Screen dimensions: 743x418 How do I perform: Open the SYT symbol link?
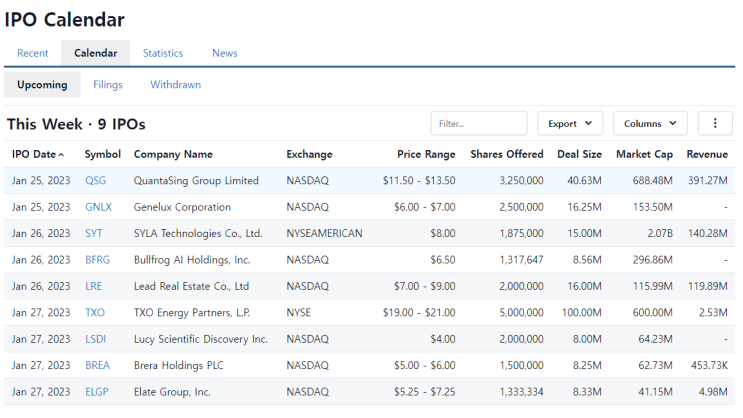(x=93, y=233)
